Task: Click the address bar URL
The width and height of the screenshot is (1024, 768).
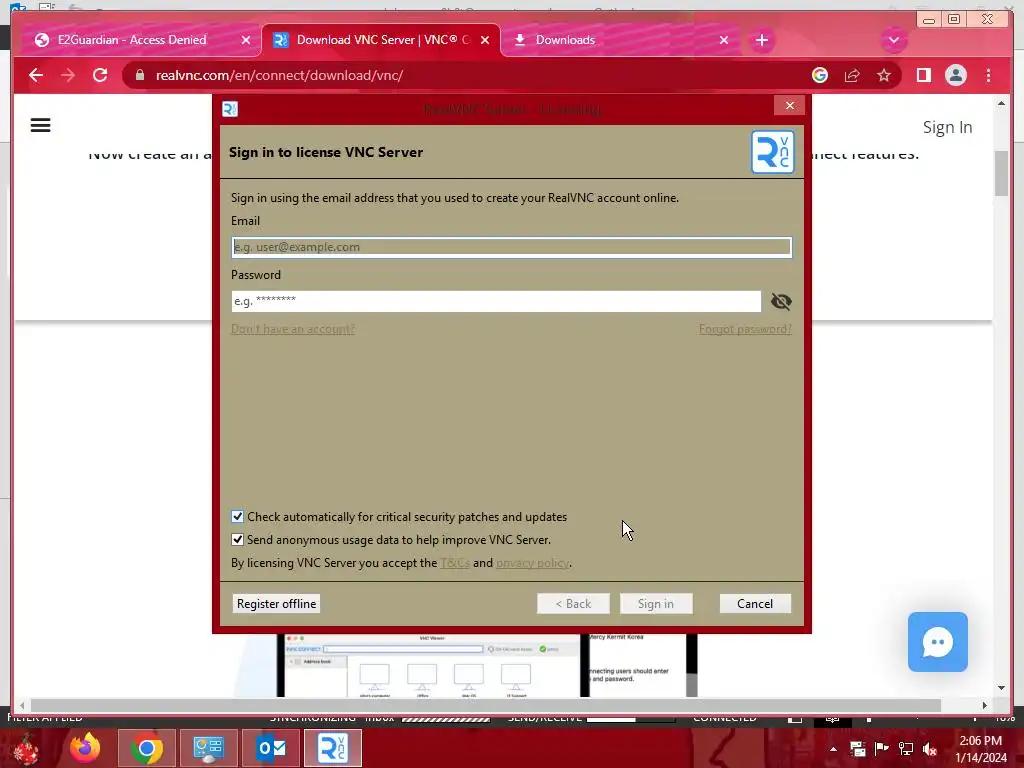Action: point(280,75)
